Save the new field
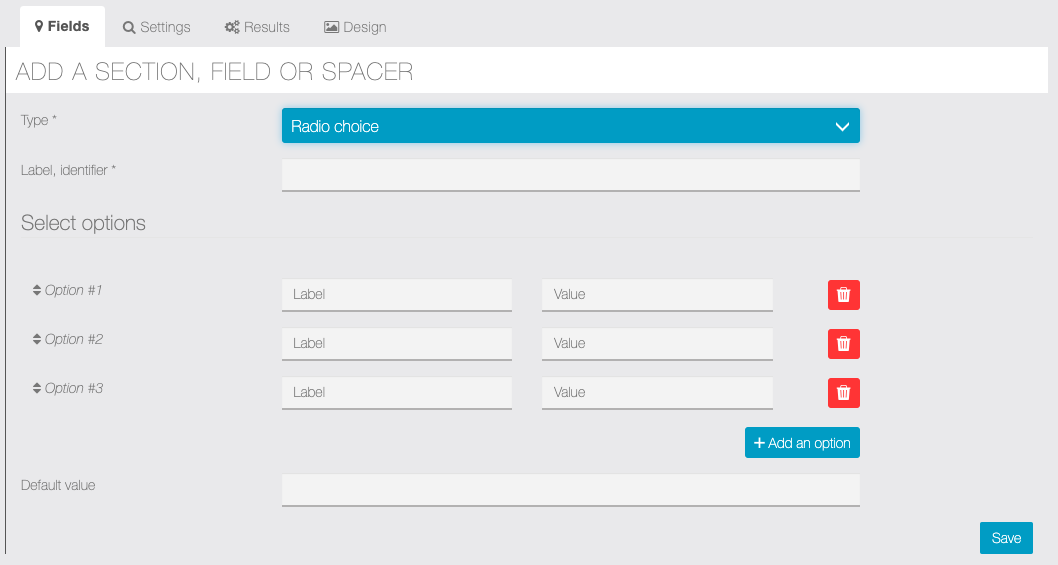The width and height of the screenshot is (1058, 565). [x=1006, y=538]
